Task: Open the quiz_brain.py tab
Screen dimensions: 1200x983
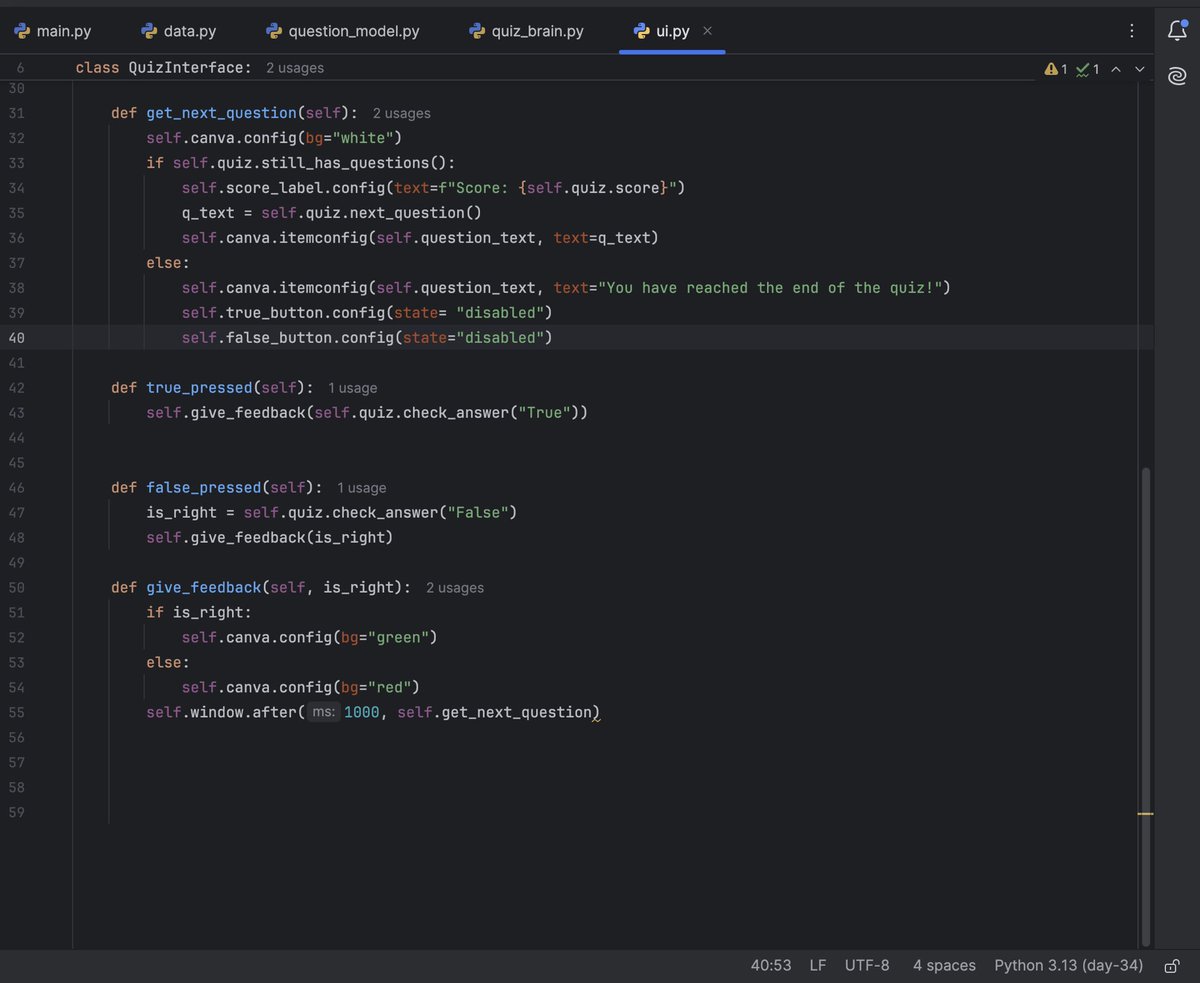Action: 526,31
